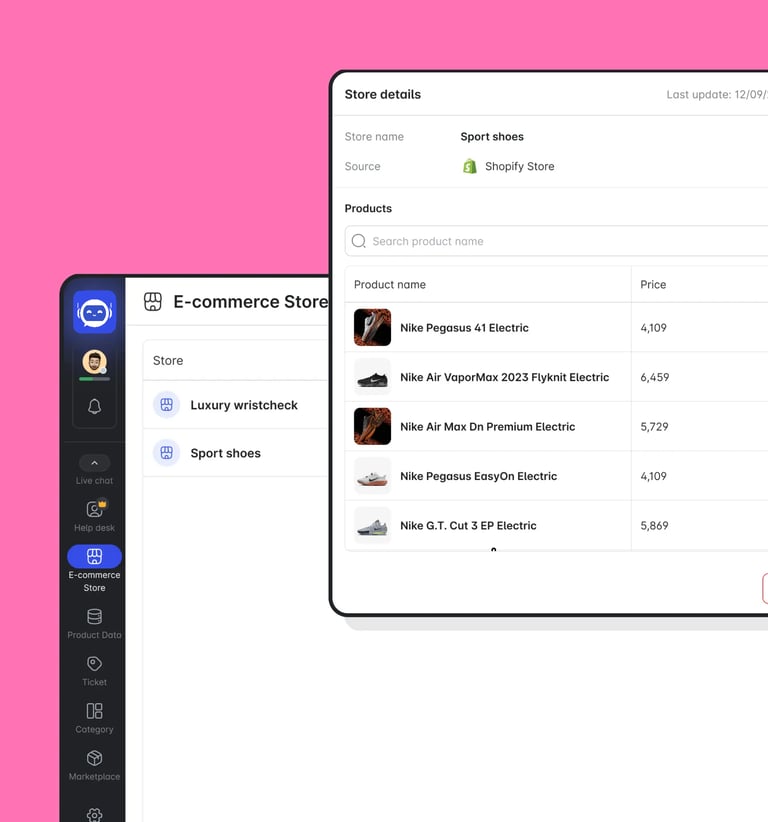Click Shopify Store logo icon
The height and width of the screenshot is (822, 768).
(x=470, y=166)
